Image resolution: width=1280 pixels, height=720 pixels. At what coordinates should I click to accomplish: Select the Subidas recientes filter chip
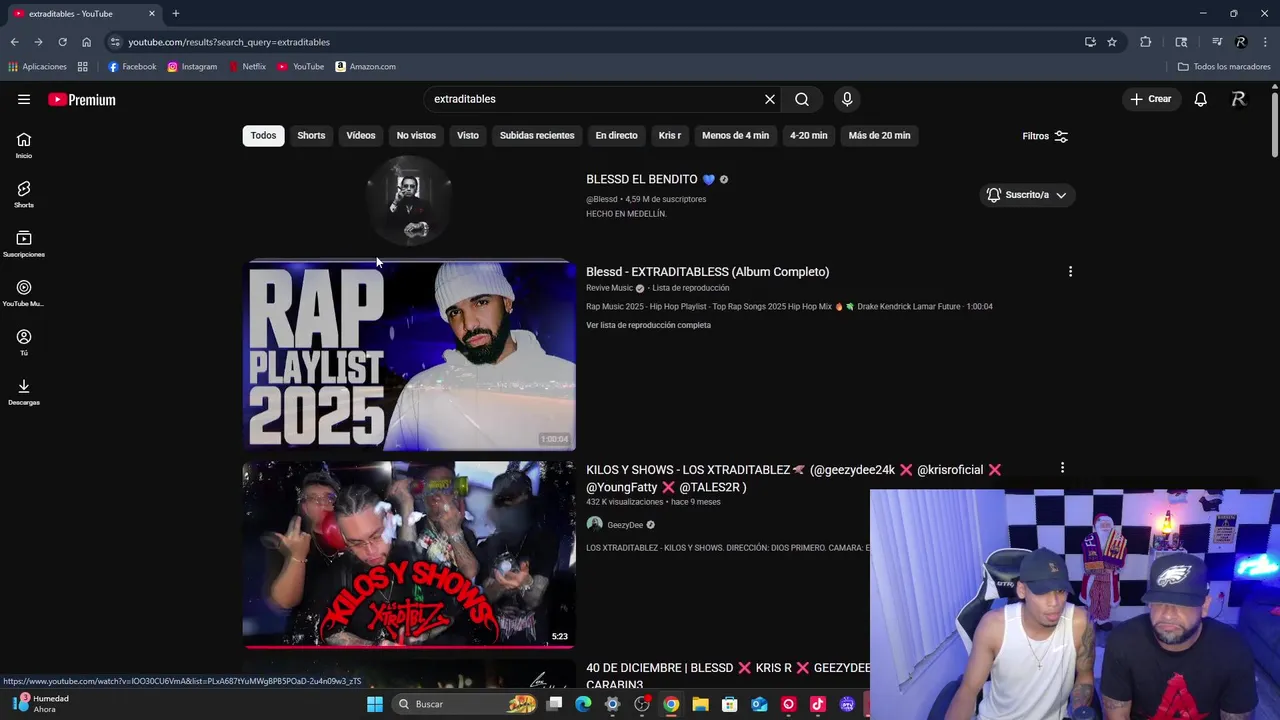coord(537,136)
